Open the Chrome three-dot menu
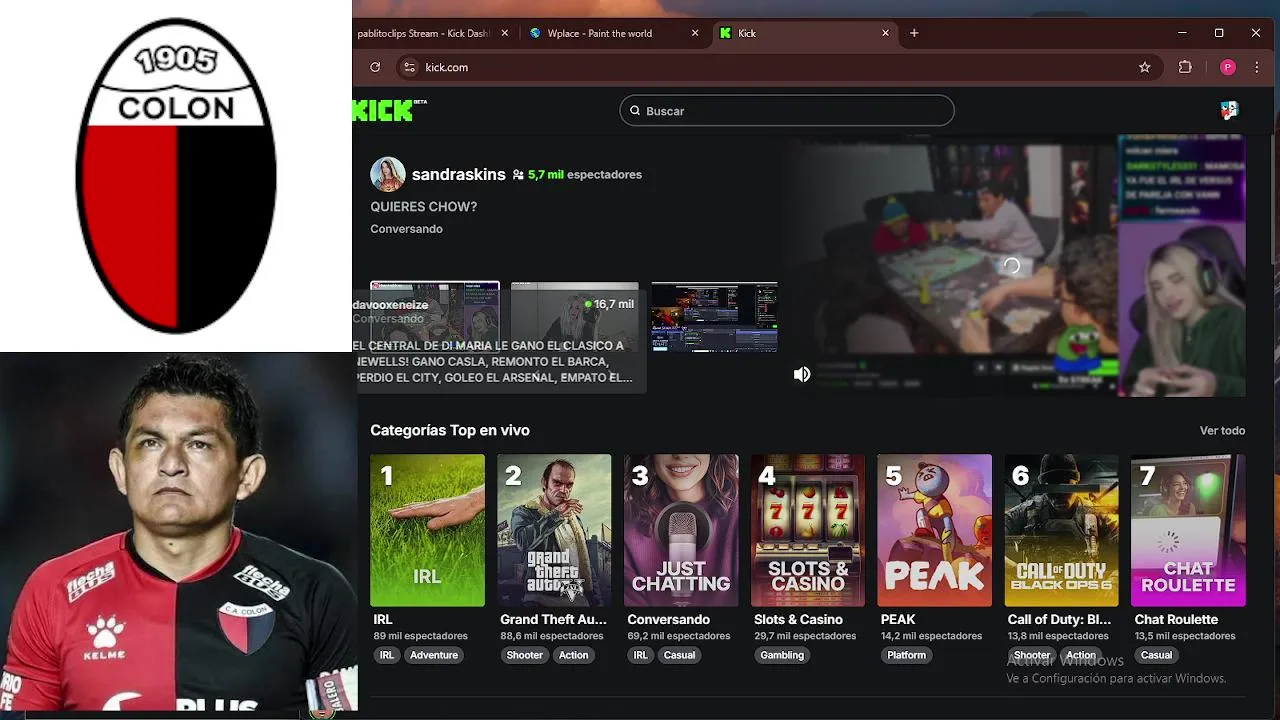This screenshot has width=1280, height=720. point(1257,67)
